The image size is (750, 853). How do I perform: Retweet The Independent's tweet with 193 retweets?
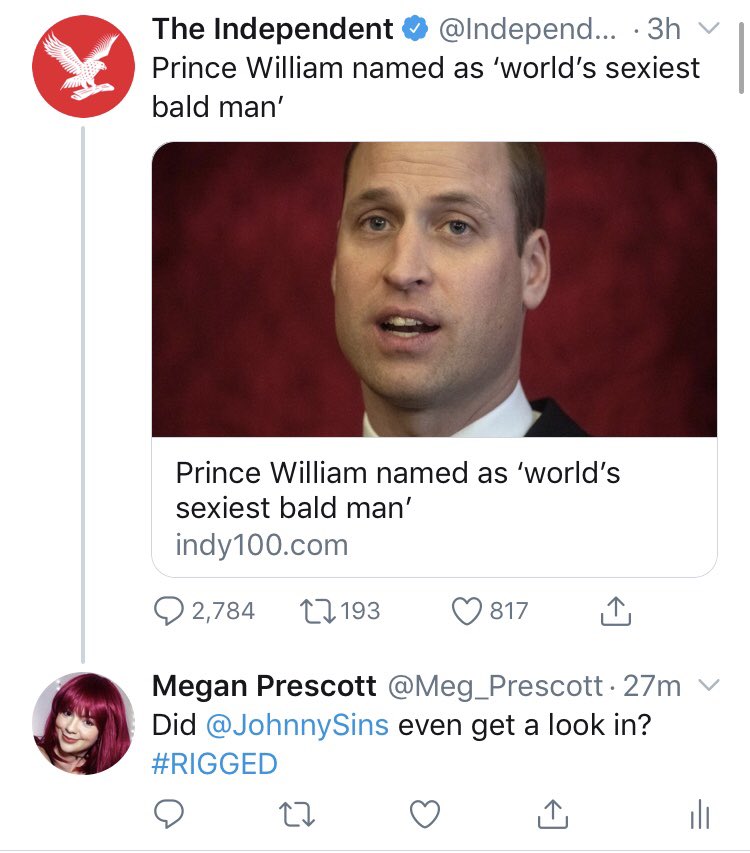tap(318, 611)
